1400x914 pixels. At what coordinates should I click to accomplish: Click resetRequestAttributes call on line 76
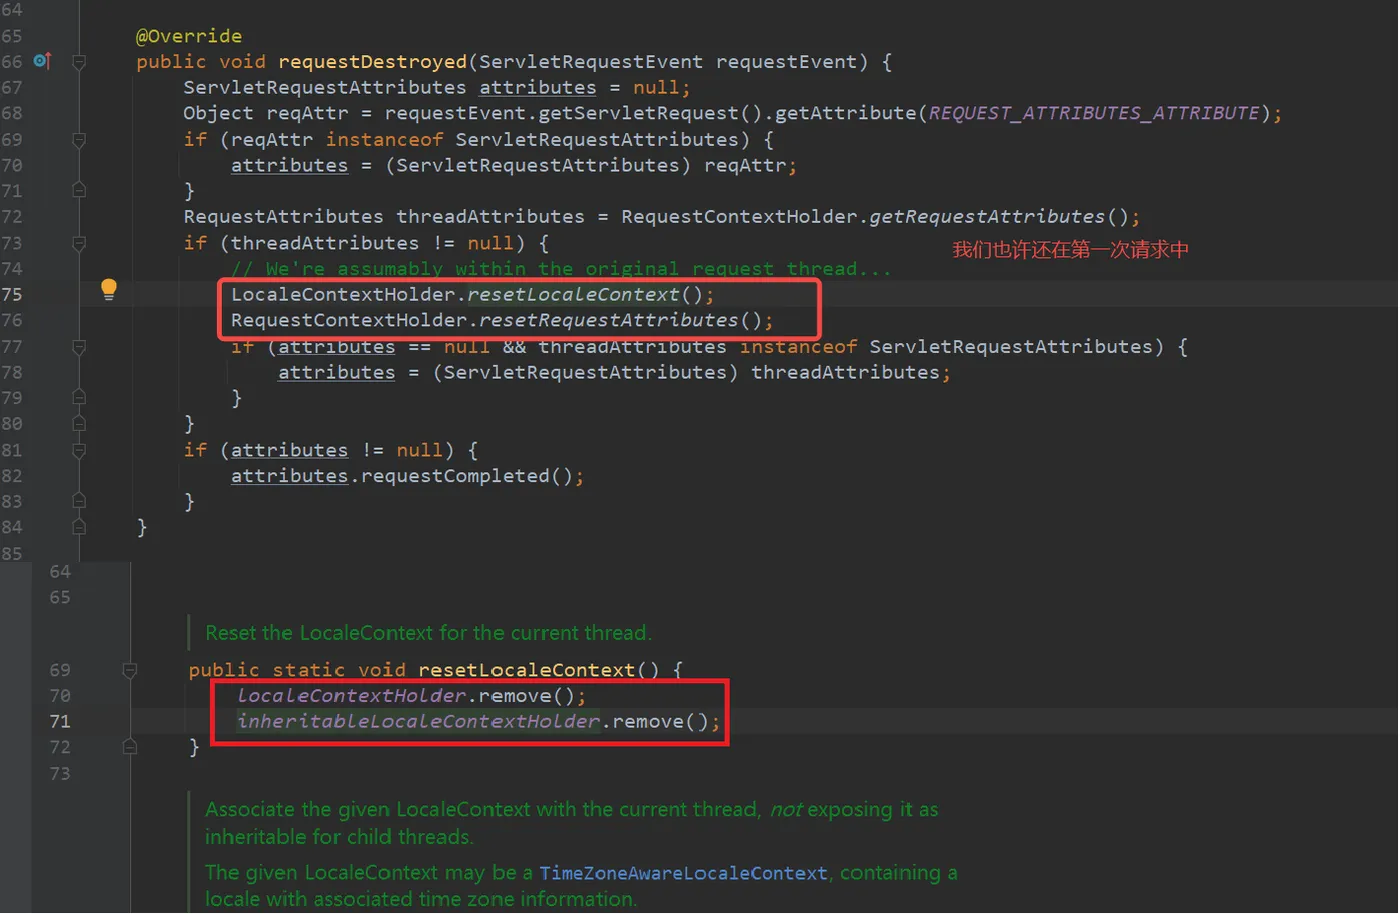[x=608, y=321]
